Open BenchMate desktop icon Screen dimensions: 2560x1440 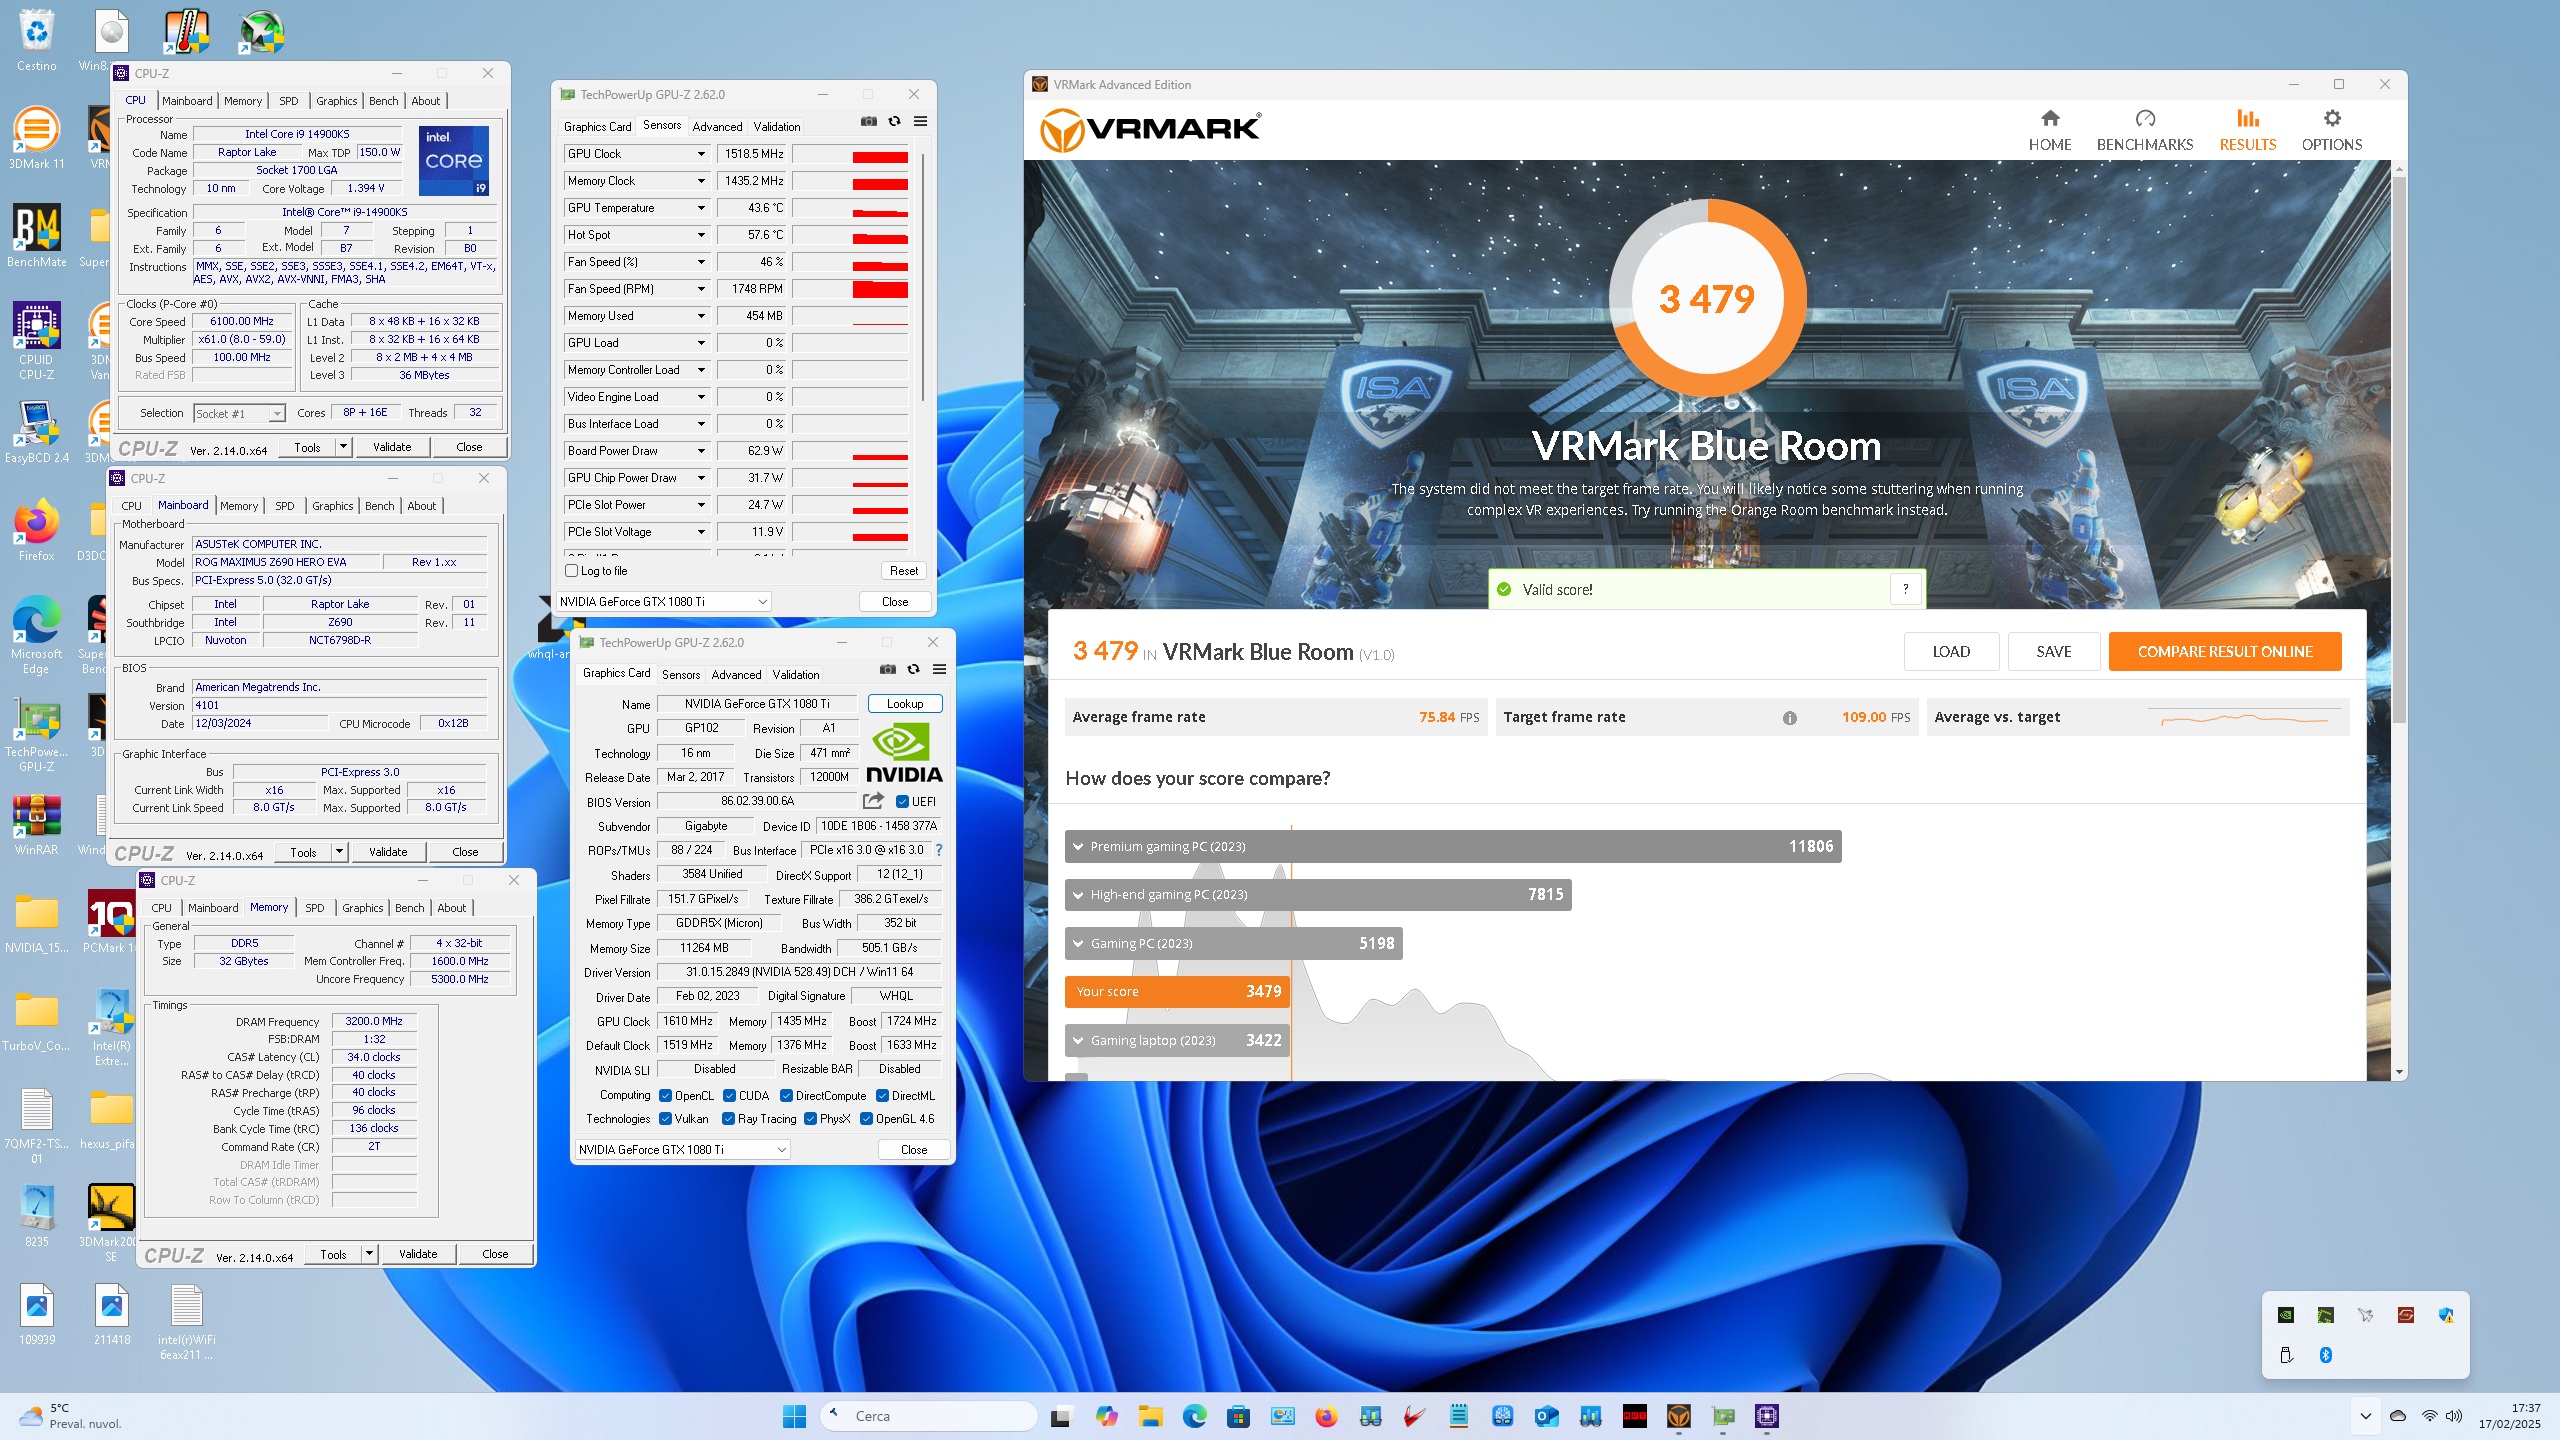click(37, 236)
